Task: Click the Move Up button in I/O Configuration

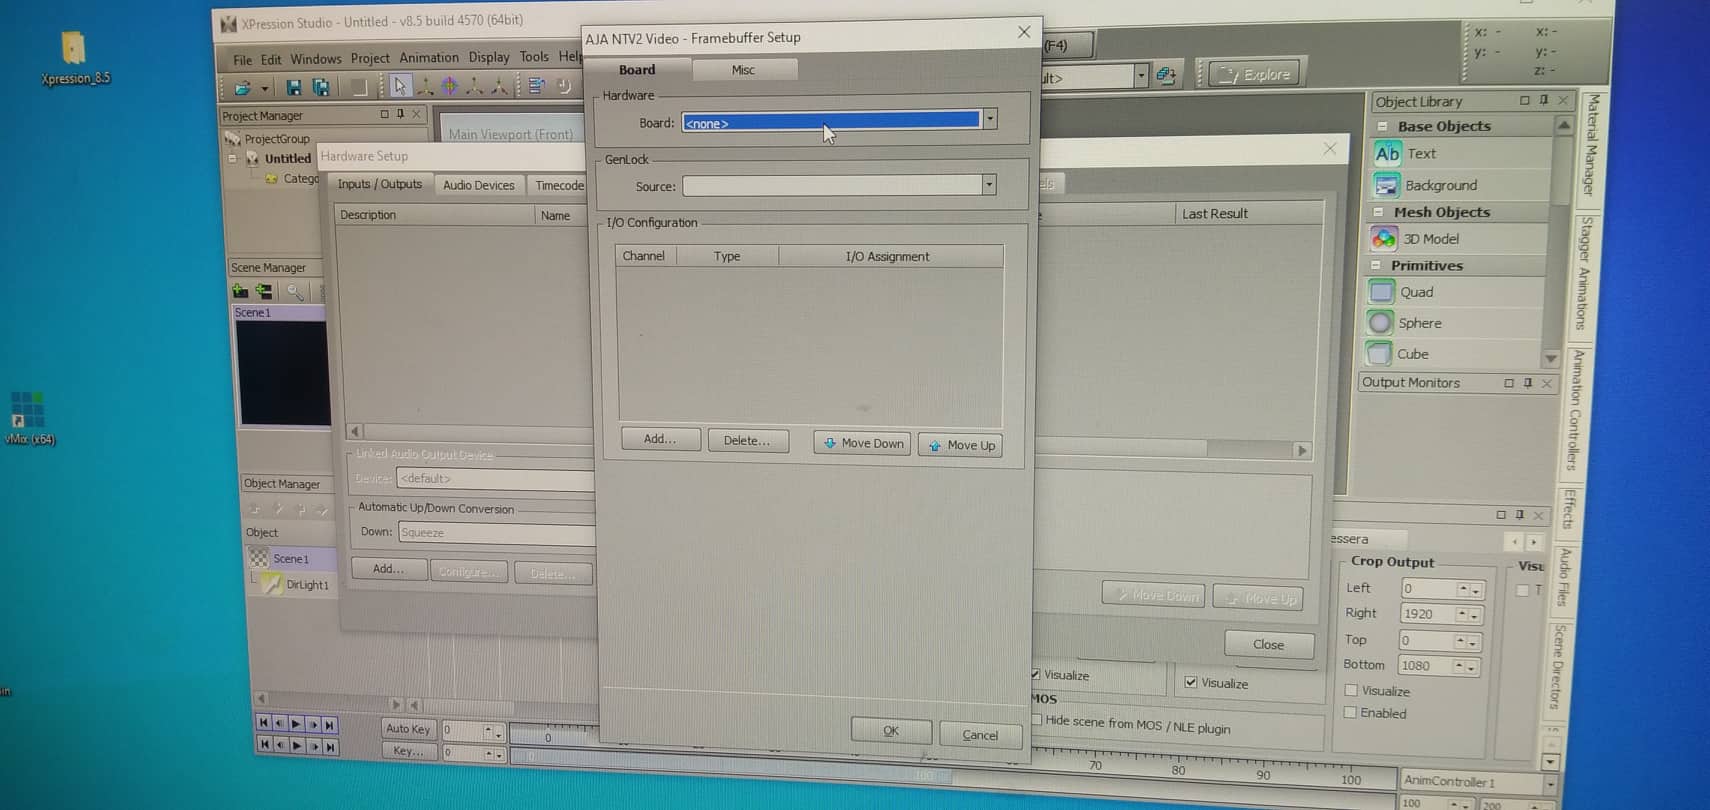Action: coord(961,445)
